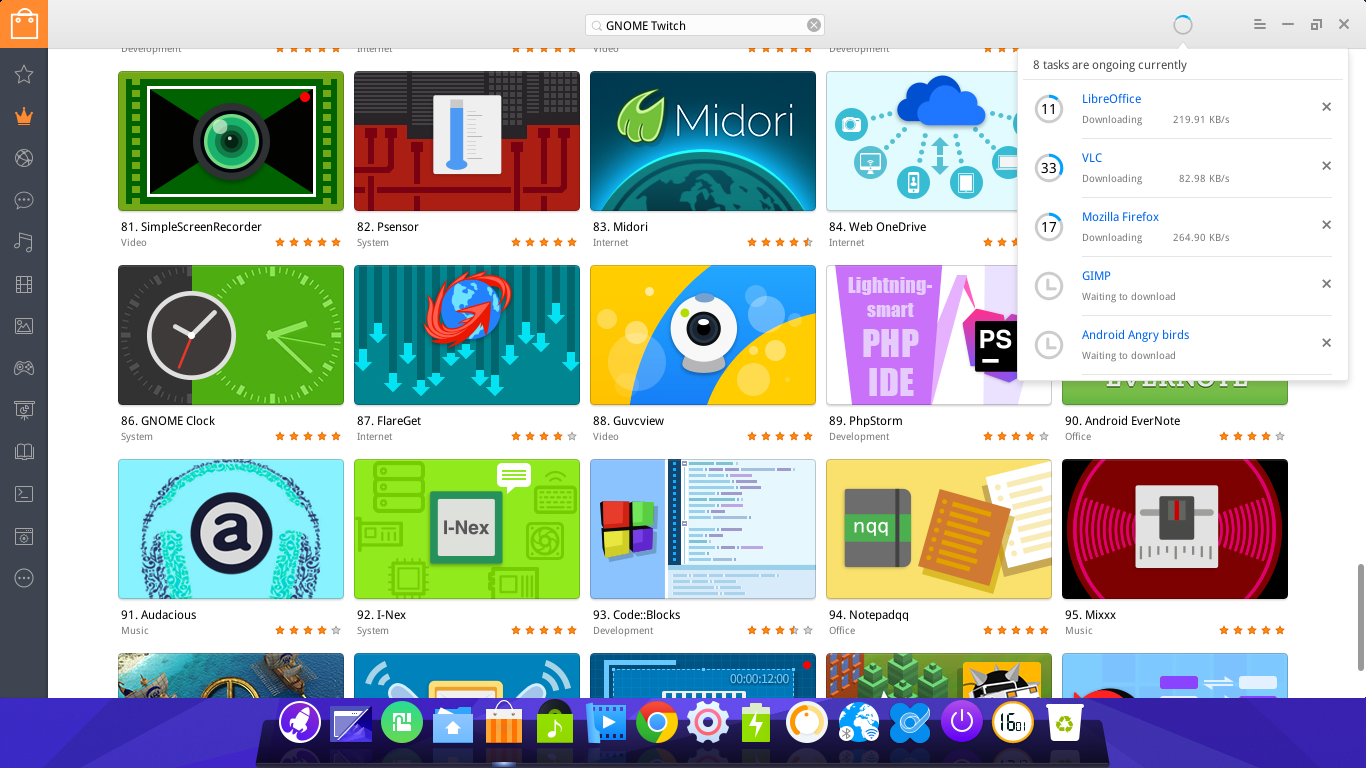The width and height of the screenshot is (1366, 768).
Task: Open the FlareGet app thumbnail
Action: tap(467, 335)
